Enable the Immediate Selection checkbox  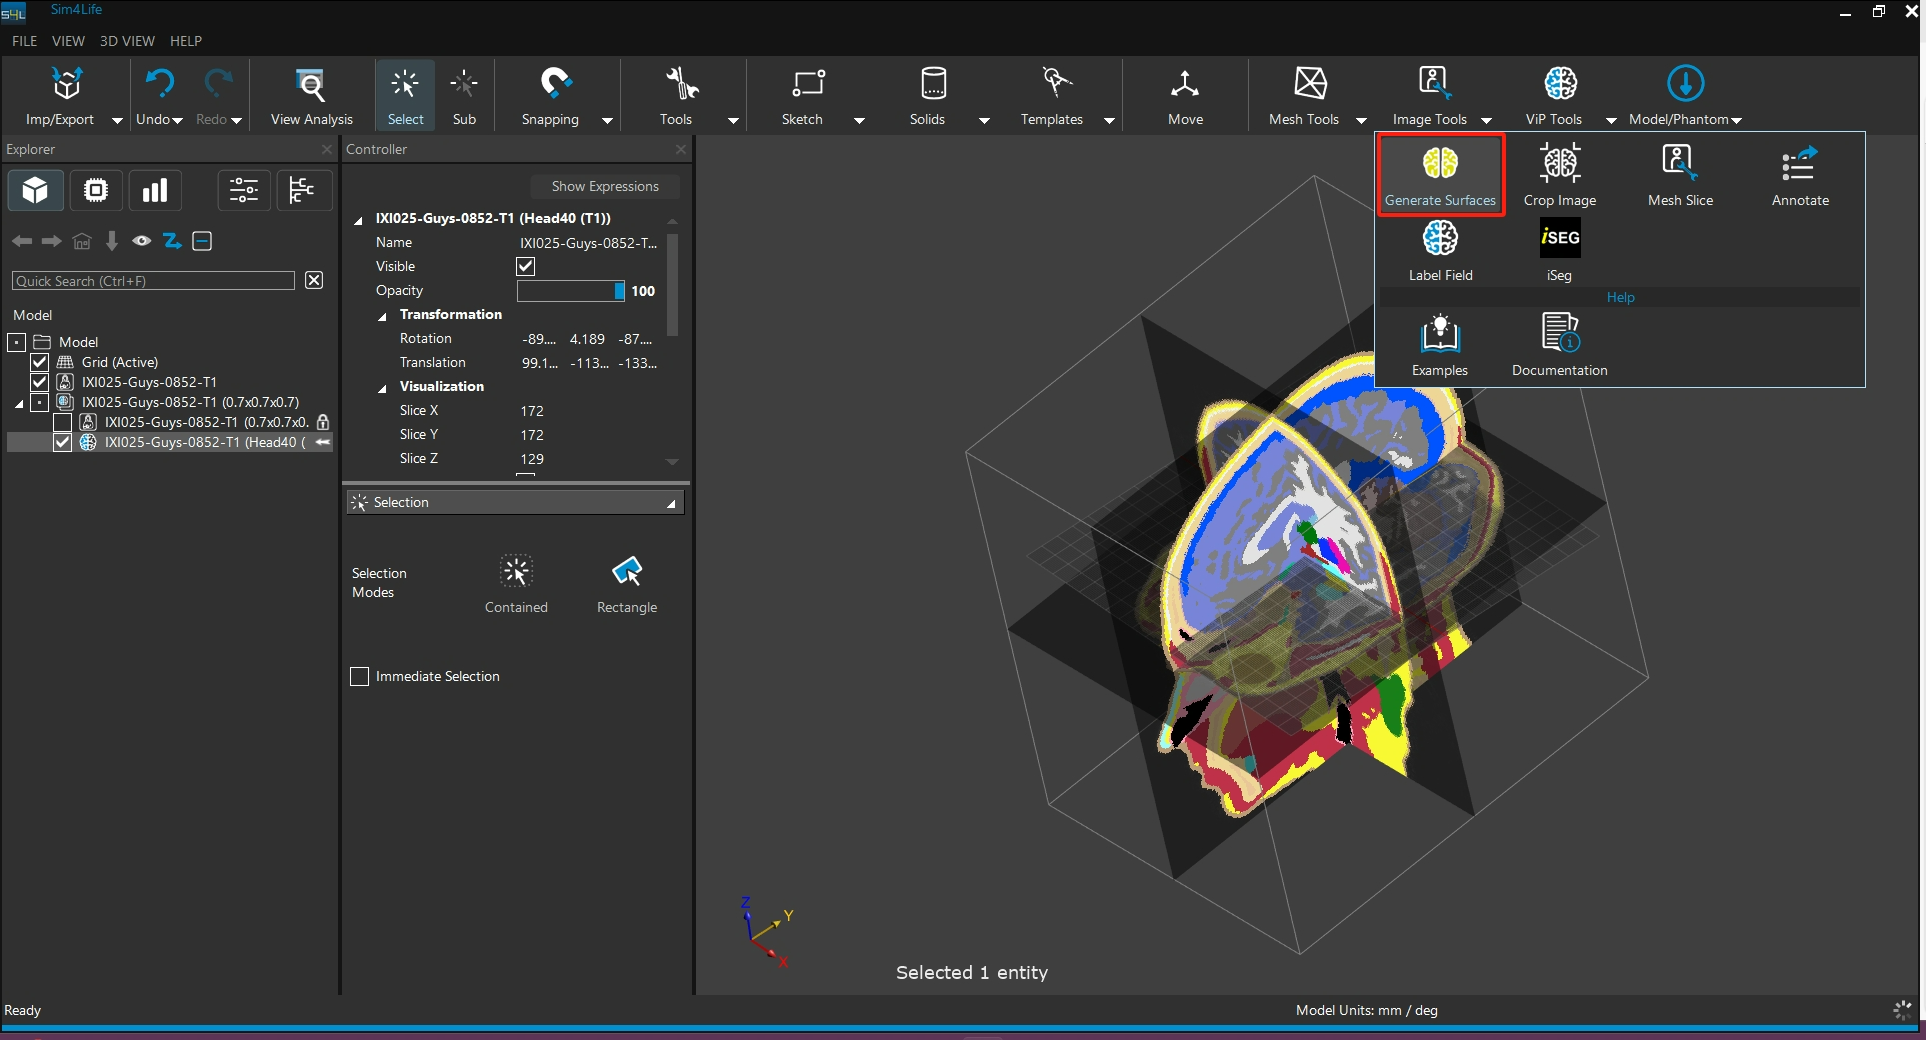[x=360, y=677]
